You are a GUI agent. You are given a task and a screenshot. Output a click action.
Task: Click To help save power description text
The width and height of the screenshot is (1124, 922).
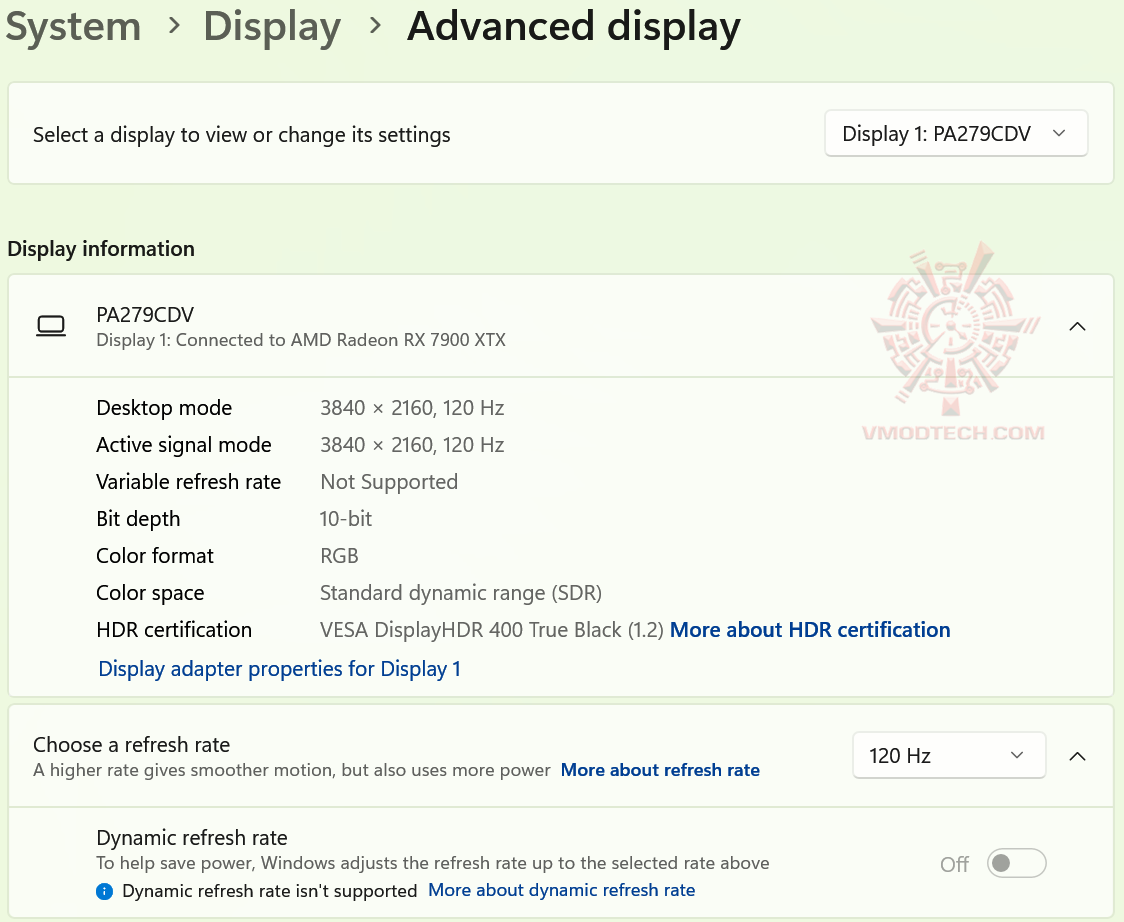tap(432, 862)
